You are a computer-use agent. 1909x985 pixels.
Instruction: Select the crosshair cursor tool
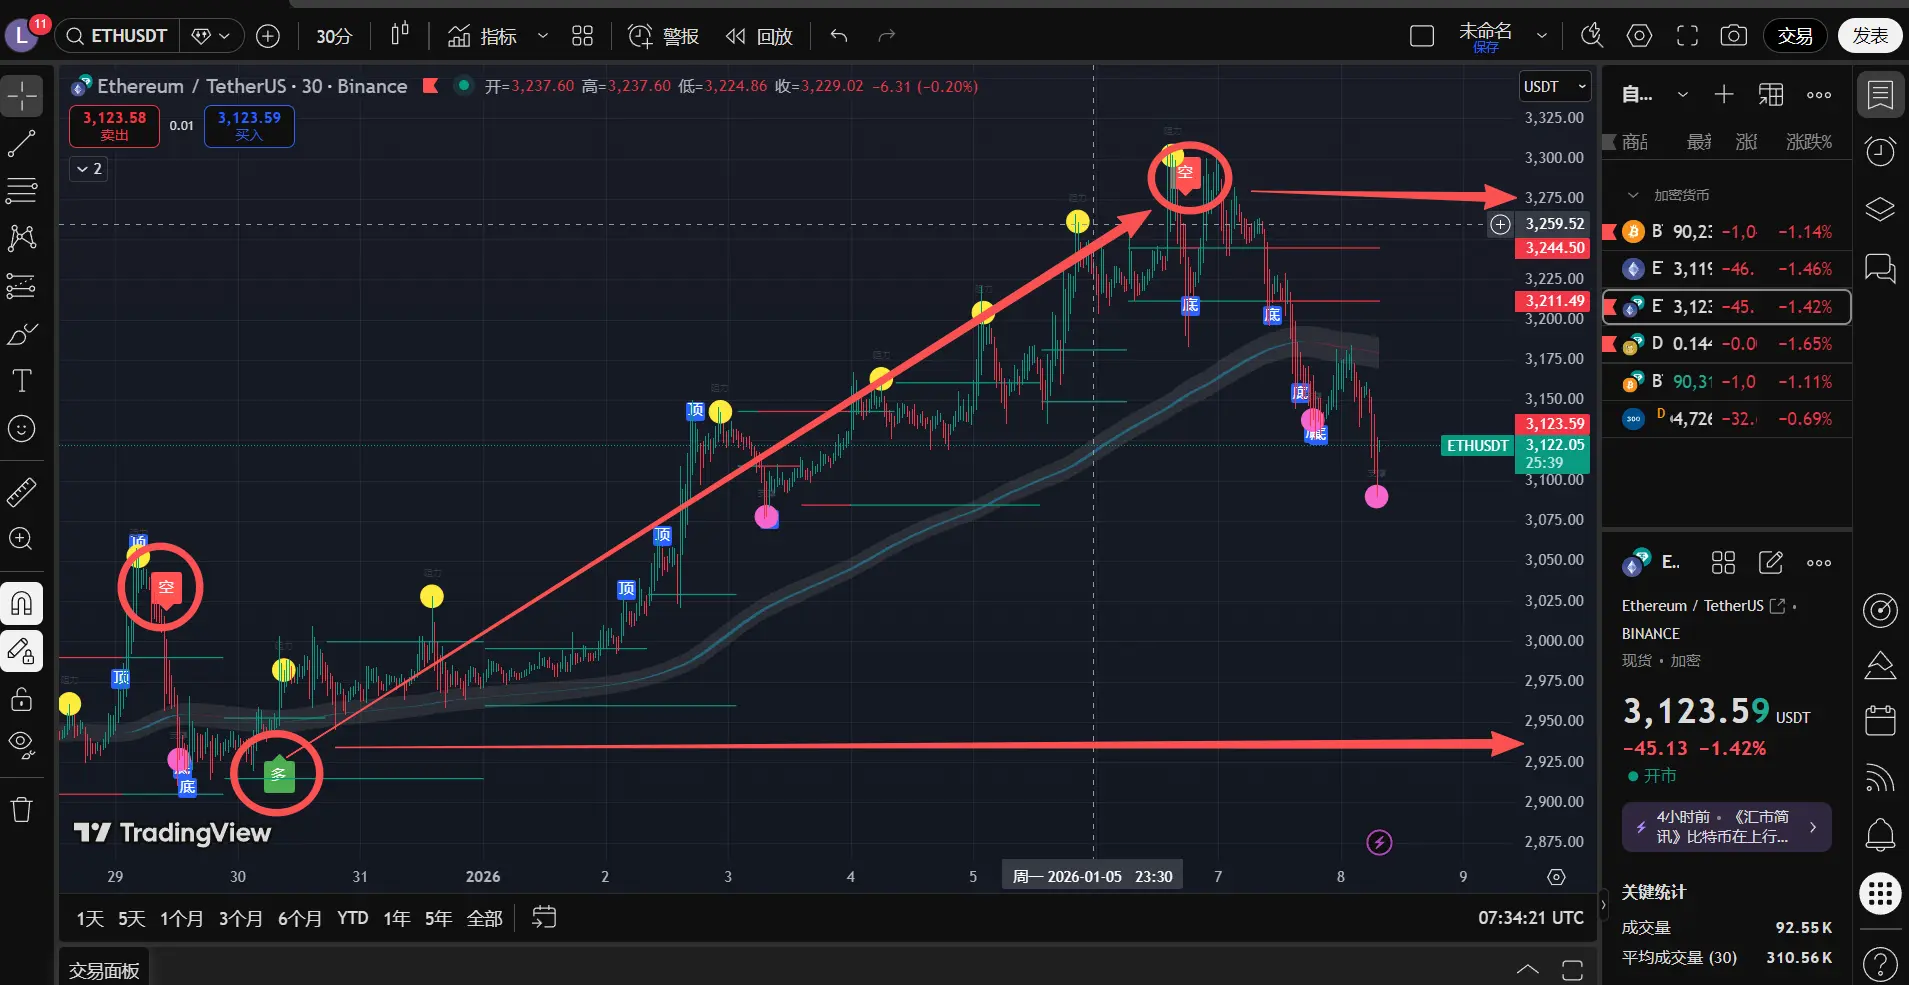pyautogui.click(x=22, y=97)
